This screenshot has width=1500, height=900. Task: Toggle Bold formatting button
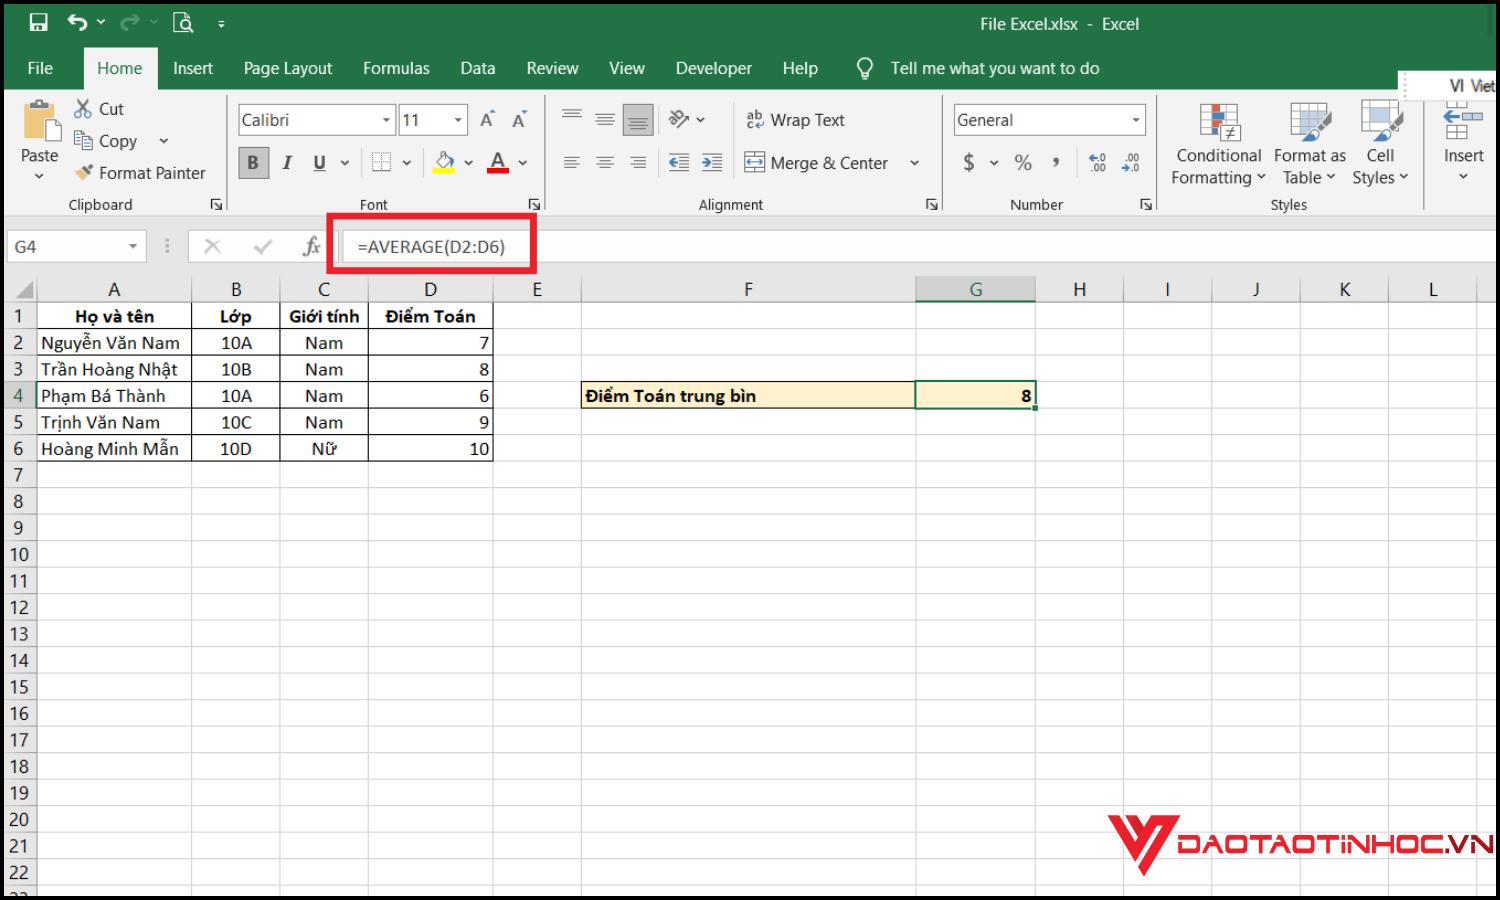click(253, 163)
